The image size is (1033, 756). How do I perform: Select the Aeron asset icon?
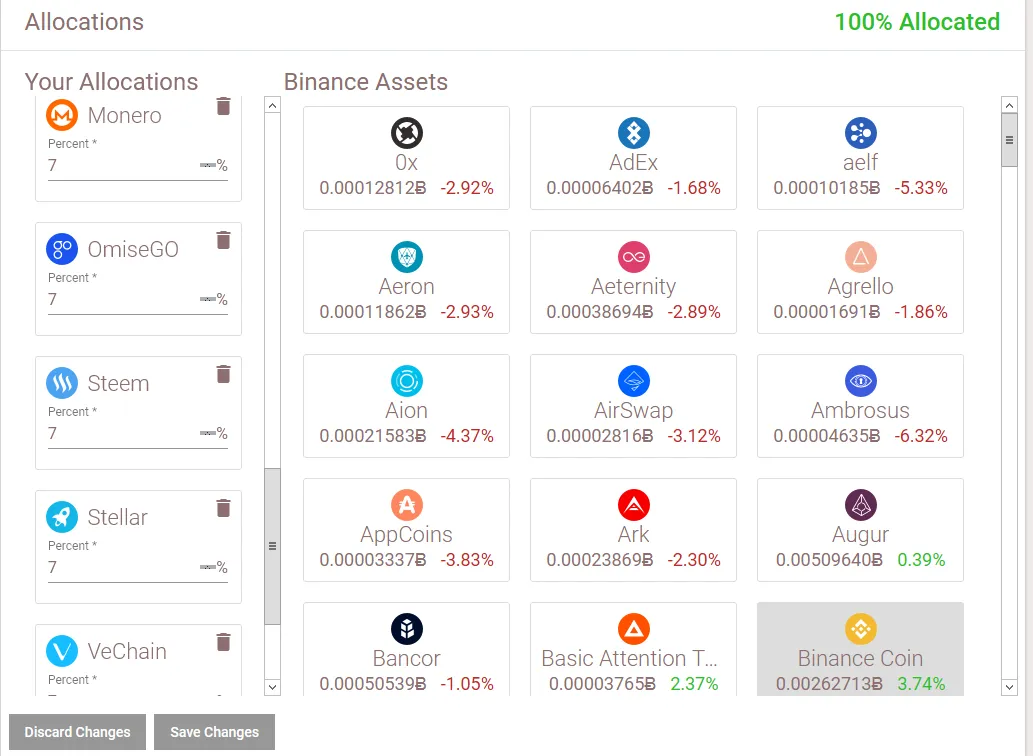pos(406,257)
